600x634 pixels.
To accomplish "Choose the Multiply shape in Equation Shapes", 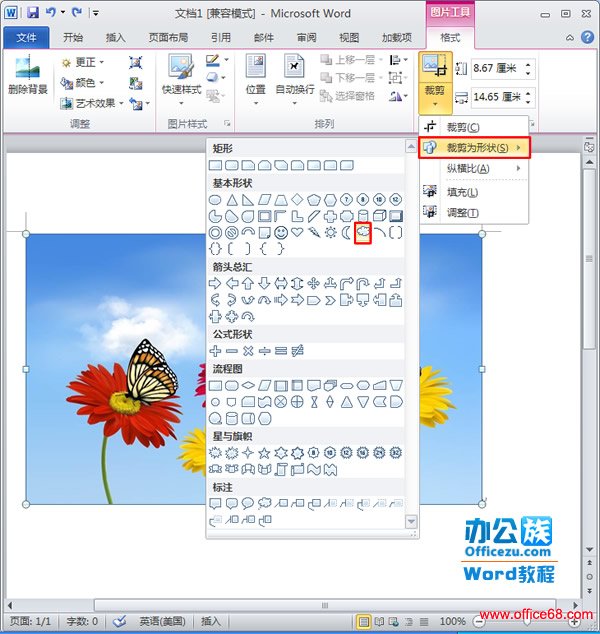I will [x=248, y=351].
